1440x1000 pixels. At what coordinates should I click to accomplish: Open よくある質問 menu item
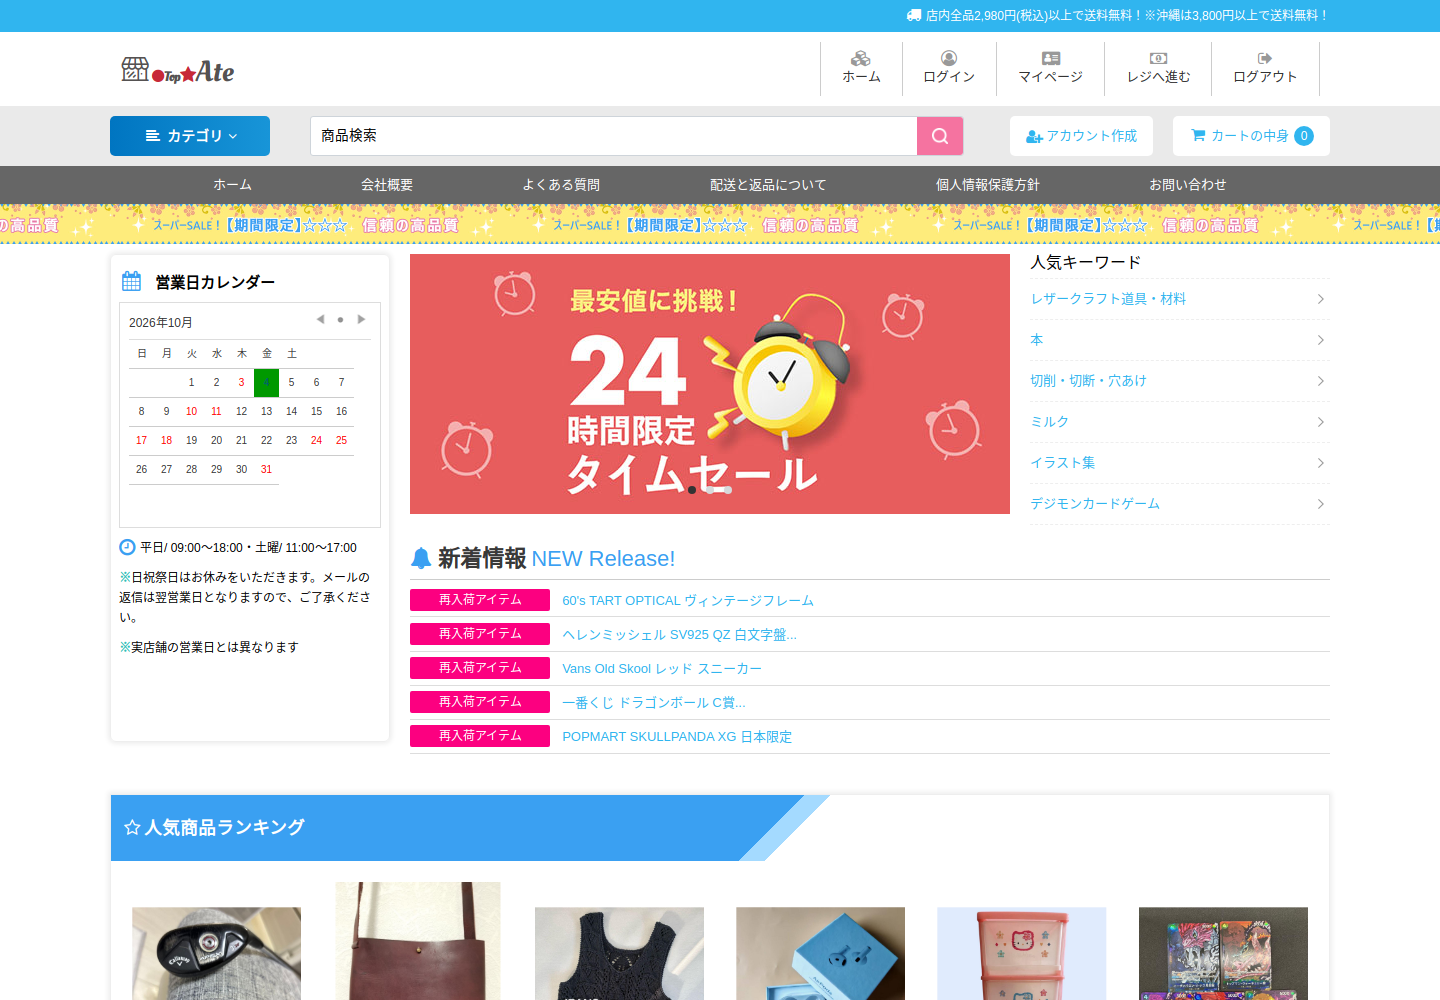tap(561, 185)
